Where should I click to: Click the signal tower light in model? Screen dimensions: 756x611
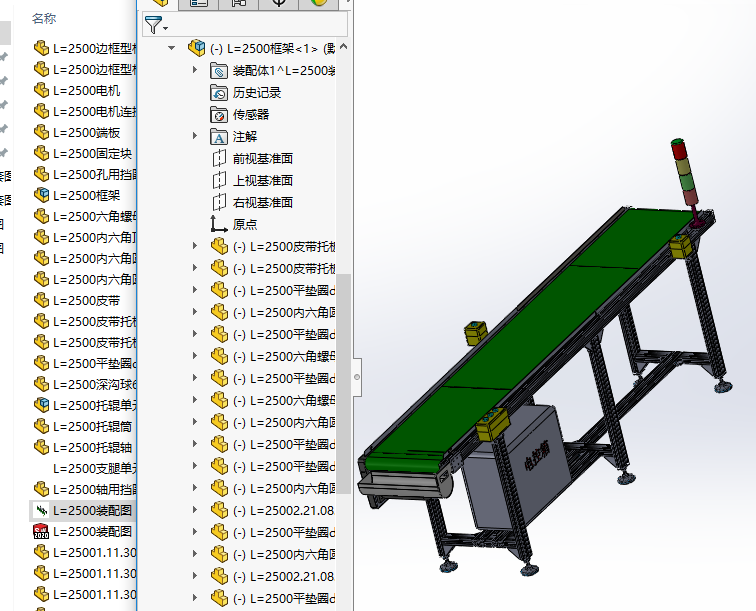pos(684,176)
